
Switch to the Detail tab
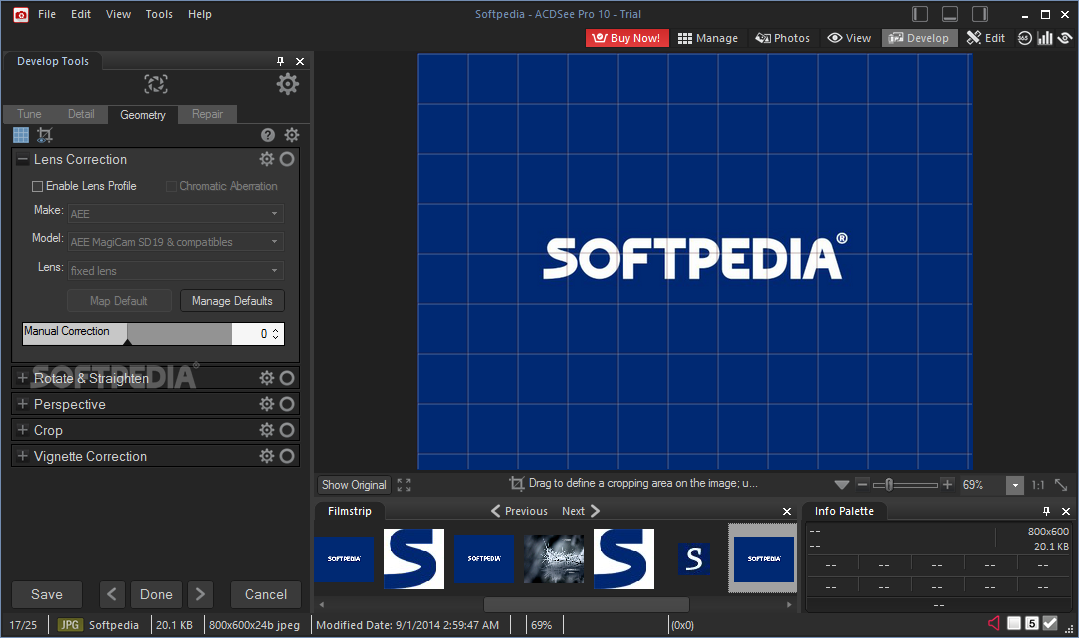coord(81,114)
